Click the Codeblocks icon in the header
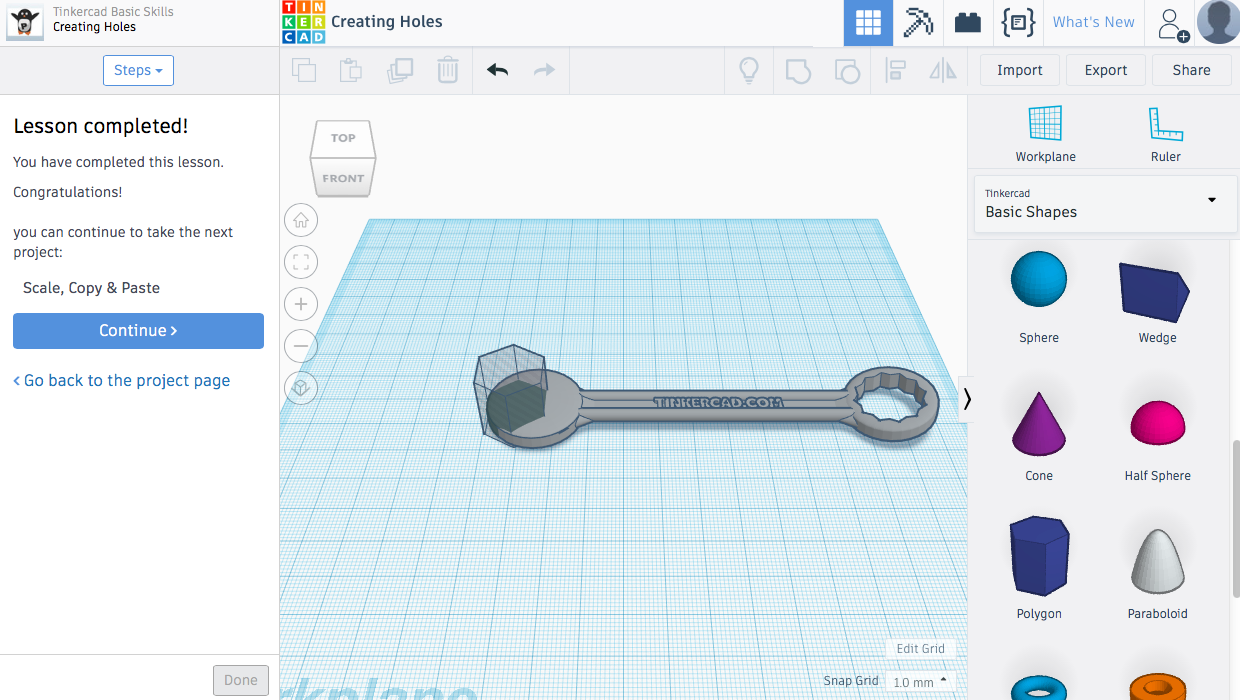 click(x=1017, y=22)
